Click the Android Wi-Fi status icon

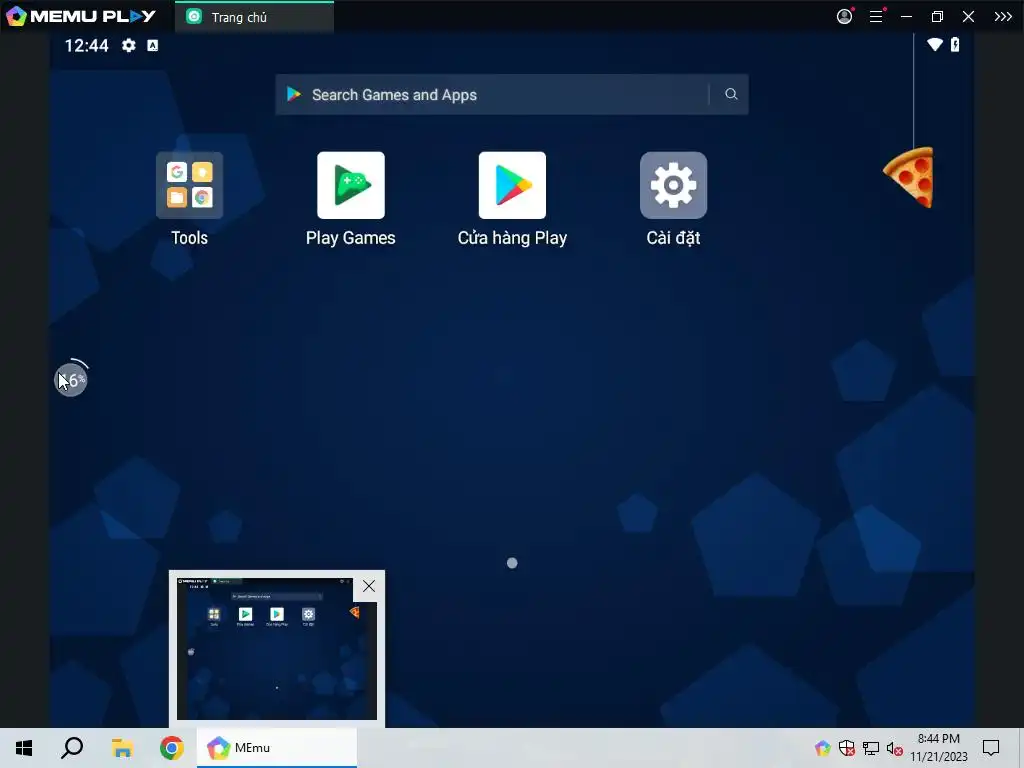(935, 44)
